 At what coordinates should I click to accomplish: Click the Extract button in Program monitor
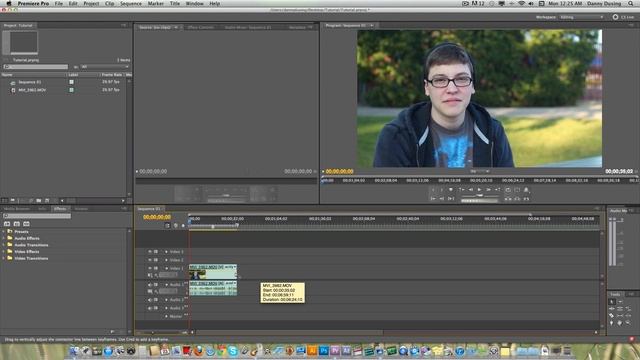coord(517,199)
